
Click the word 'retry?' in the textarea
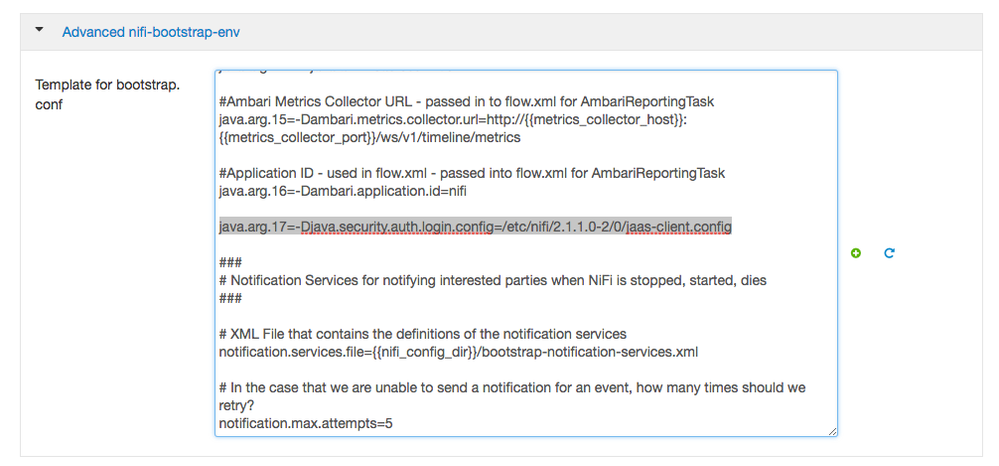pyautogui.click(x=237, y=405)
